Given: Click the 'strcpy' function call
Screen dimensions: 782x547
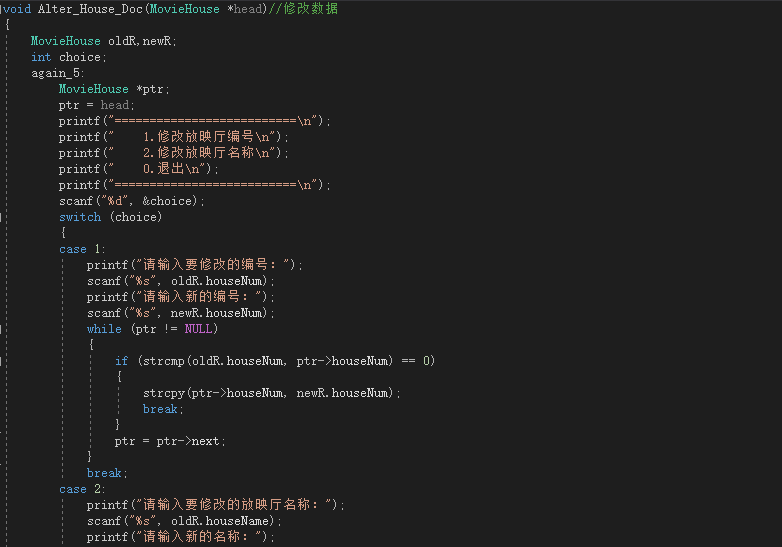Looking at the screenshot, I should [164, 393].
